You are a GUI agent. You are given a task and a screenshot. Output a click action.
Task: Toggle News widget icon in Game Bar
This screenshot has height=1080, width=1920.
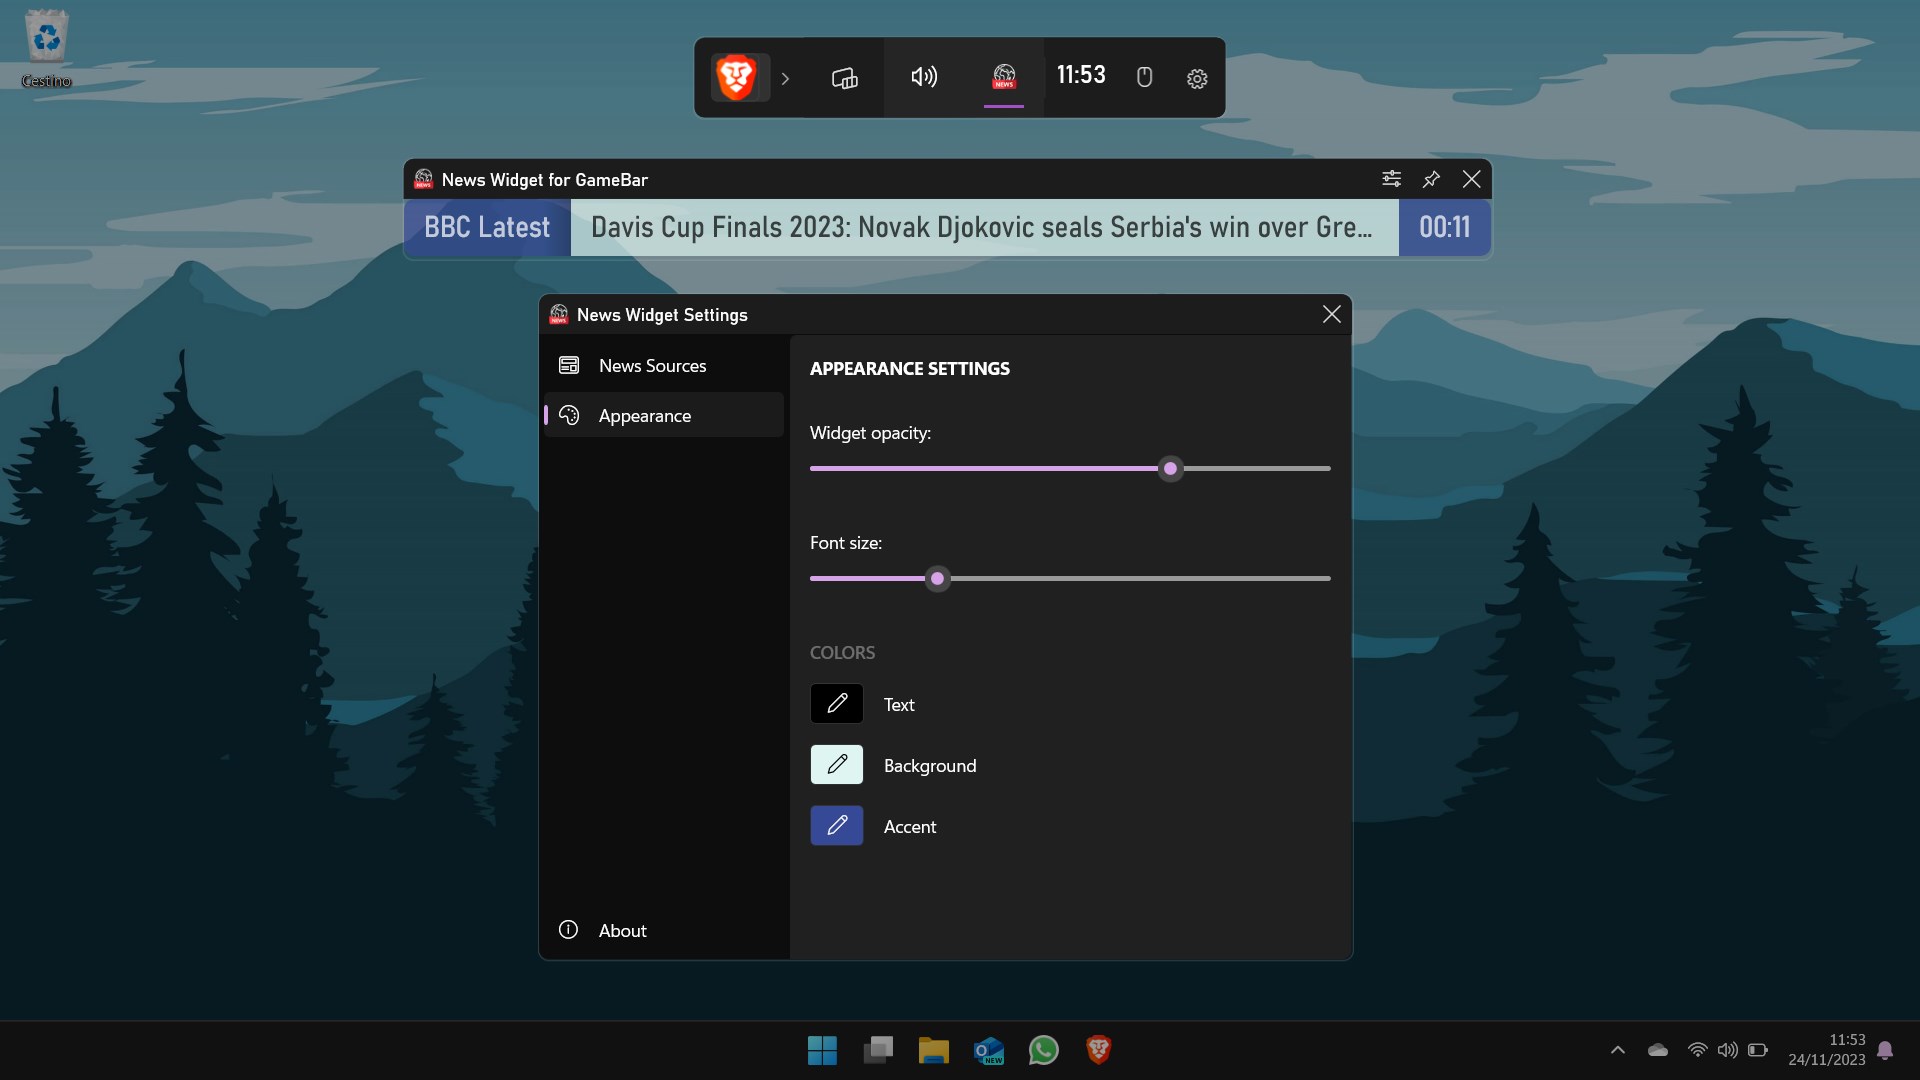coord(1004,77)
